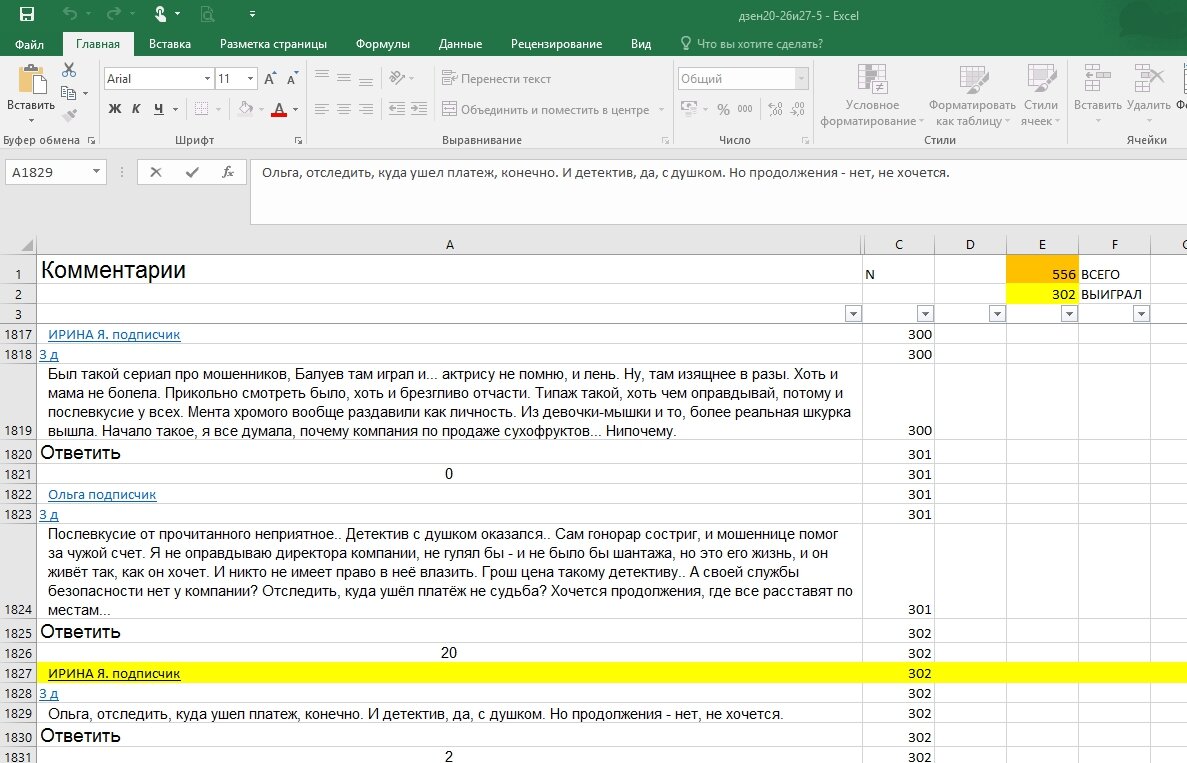Open the Ольга подписчик link
This screenshot has height=763, width=1187.
[x=102, y=494]
